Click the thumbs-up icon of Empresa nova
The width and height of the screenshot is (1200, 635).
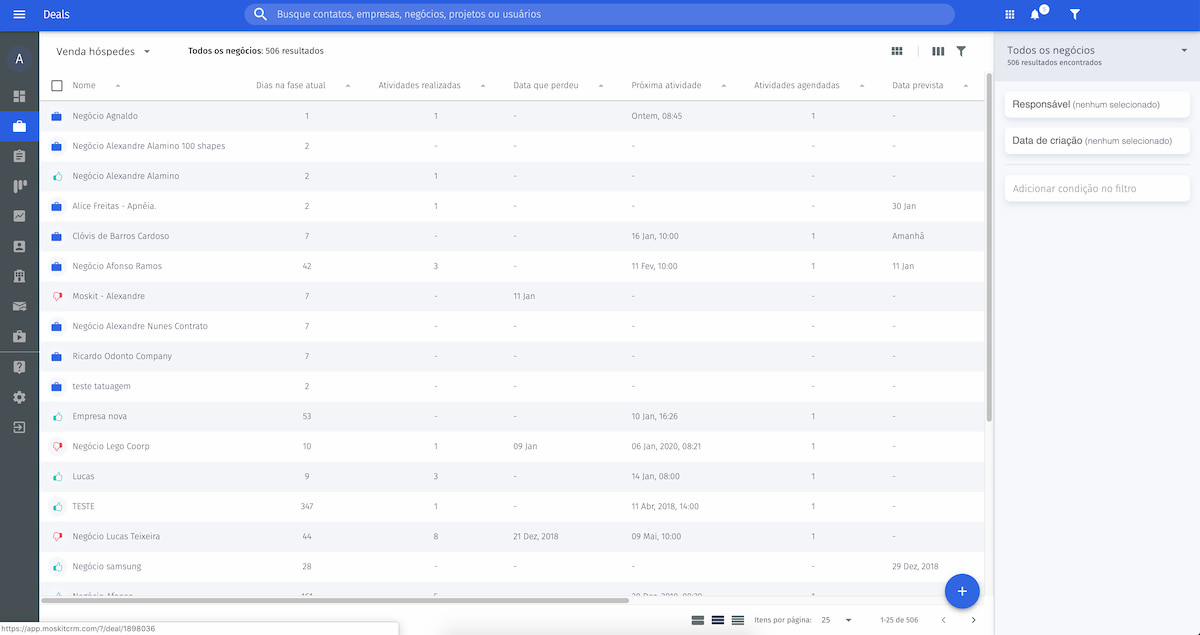(x=57, y=416)
